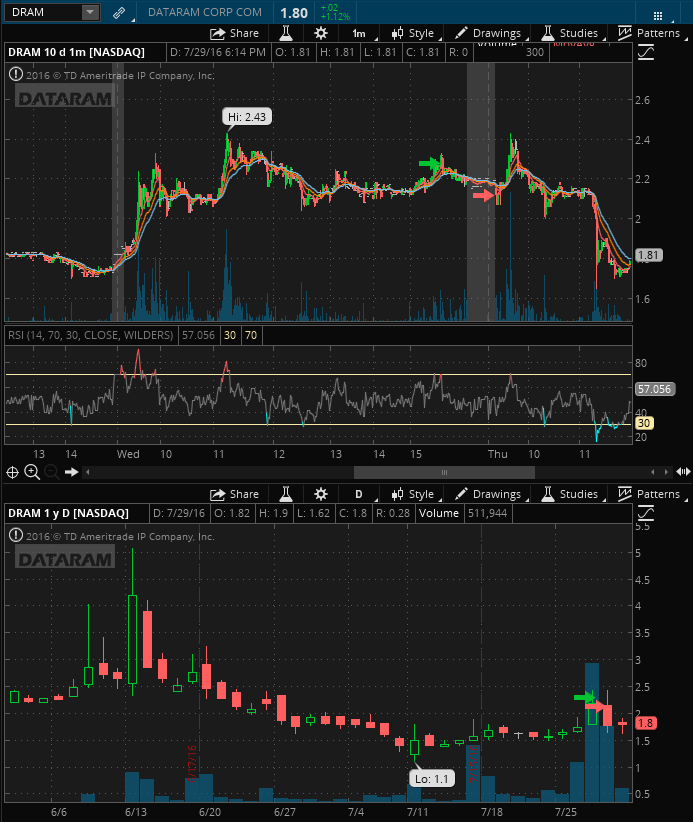The width and height of the screenshot is (693, 822).
Task: Click the DRAM 10 d 1m [NASDAQ] title
Action: 76,52
